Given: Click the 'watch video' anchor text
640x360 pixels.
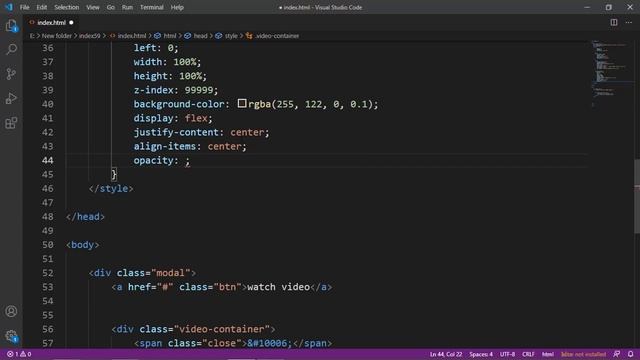Looking at the screenshot, I should [278, 287].
